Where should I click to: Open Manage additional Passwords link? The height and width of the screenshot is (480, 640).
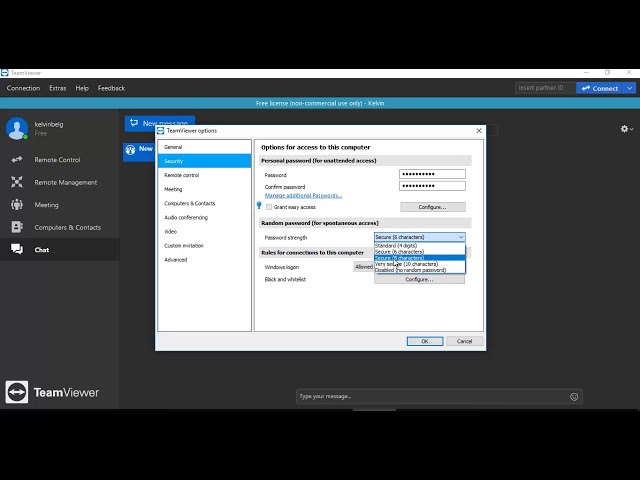tap(303, 196)
